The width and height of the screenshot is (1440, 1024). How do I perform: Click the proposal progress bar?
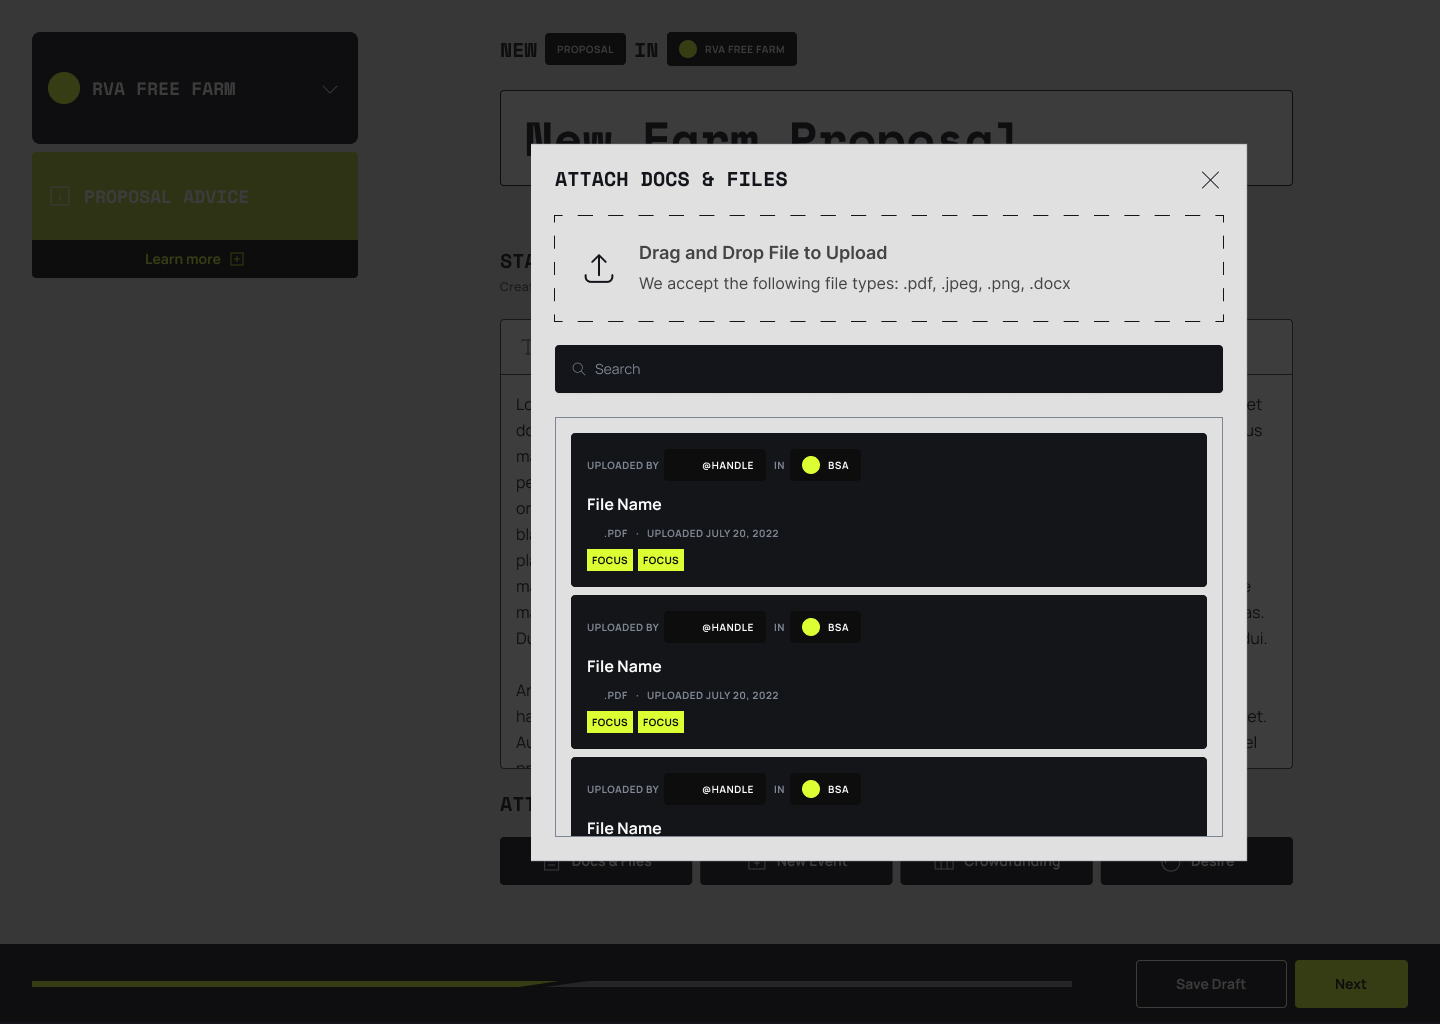click(552, 984)
